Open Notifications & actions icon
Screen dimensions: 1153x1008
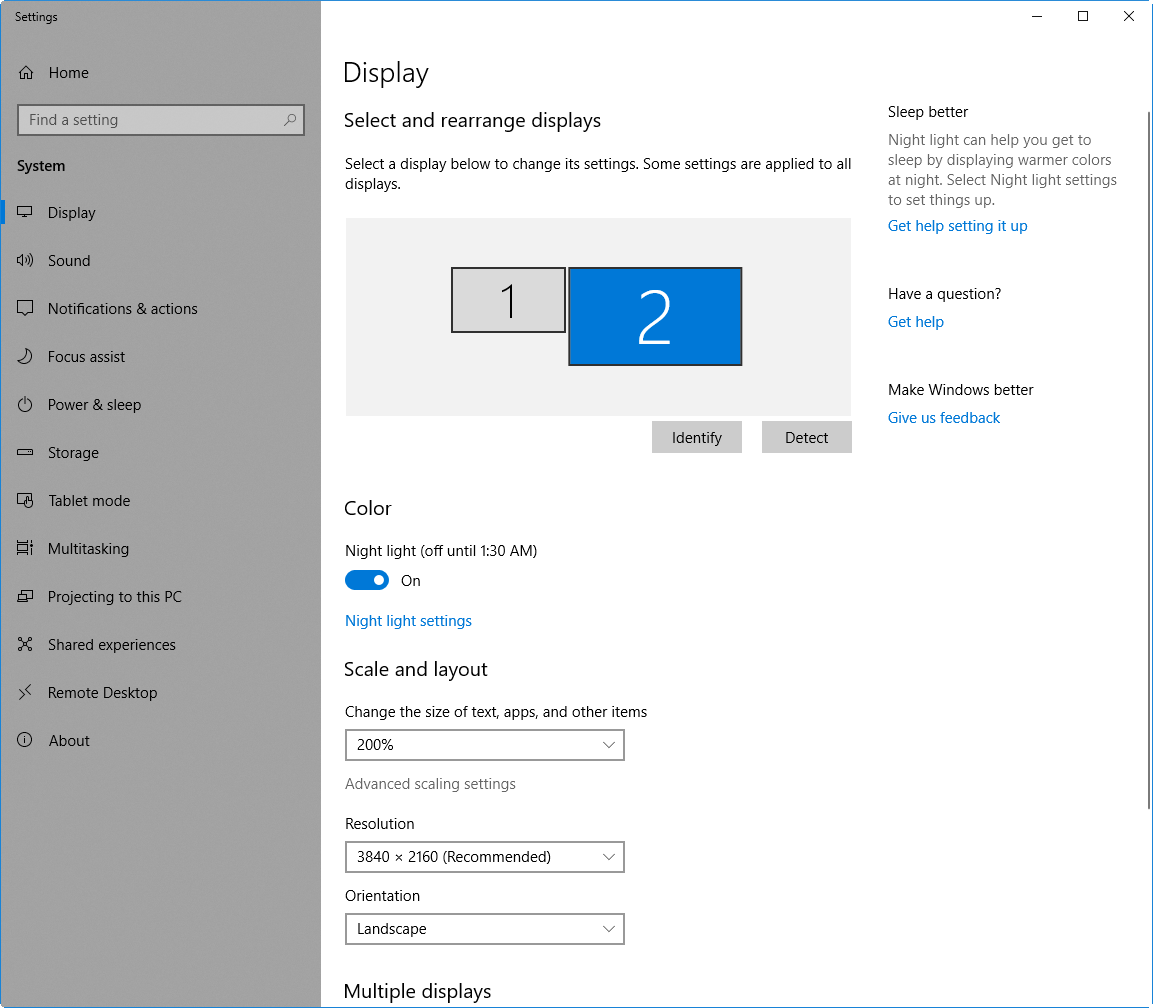click(26, 309)
